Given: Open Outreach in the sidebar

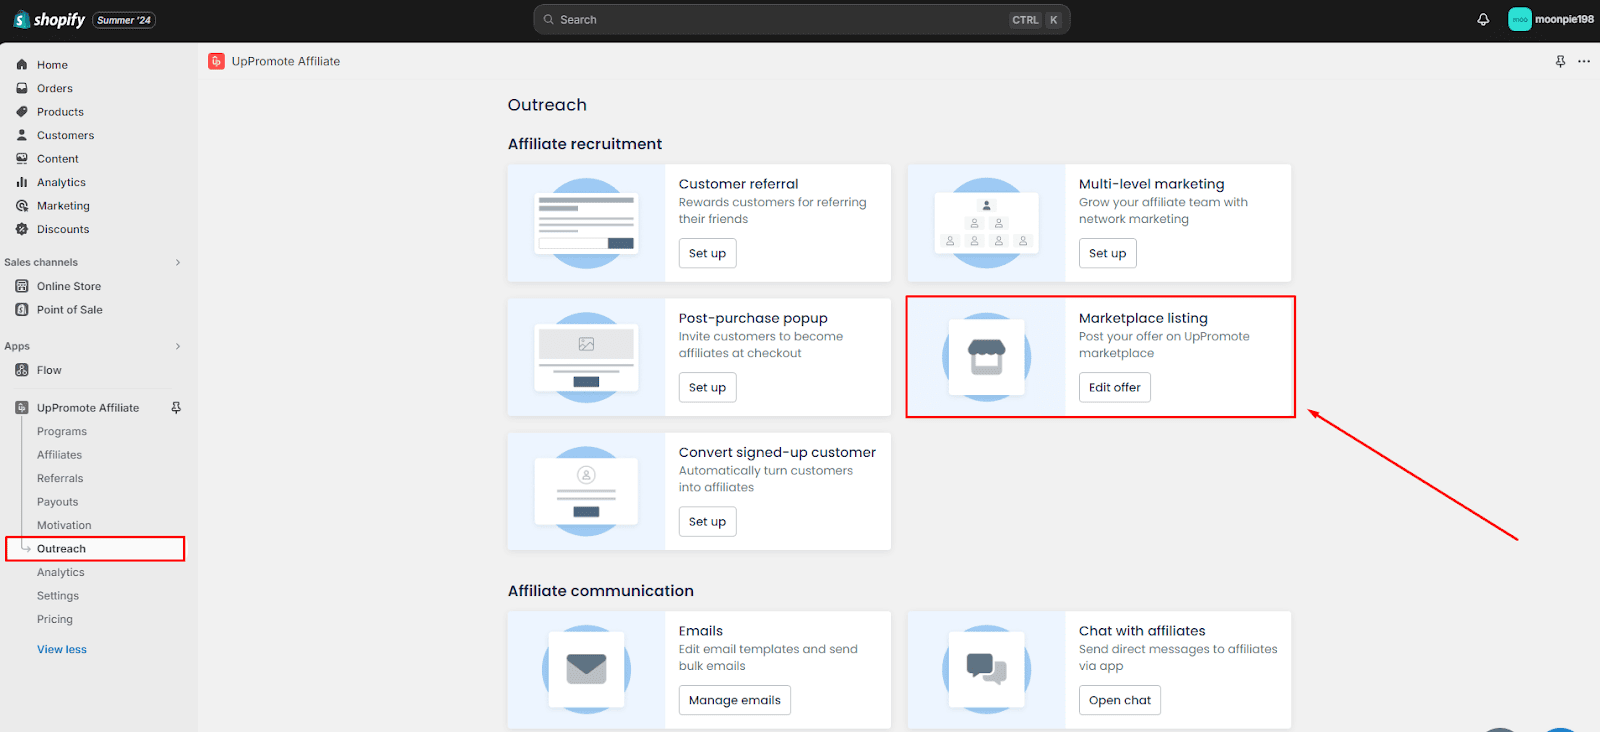Looking at the screenshot, I should point(61,549).
